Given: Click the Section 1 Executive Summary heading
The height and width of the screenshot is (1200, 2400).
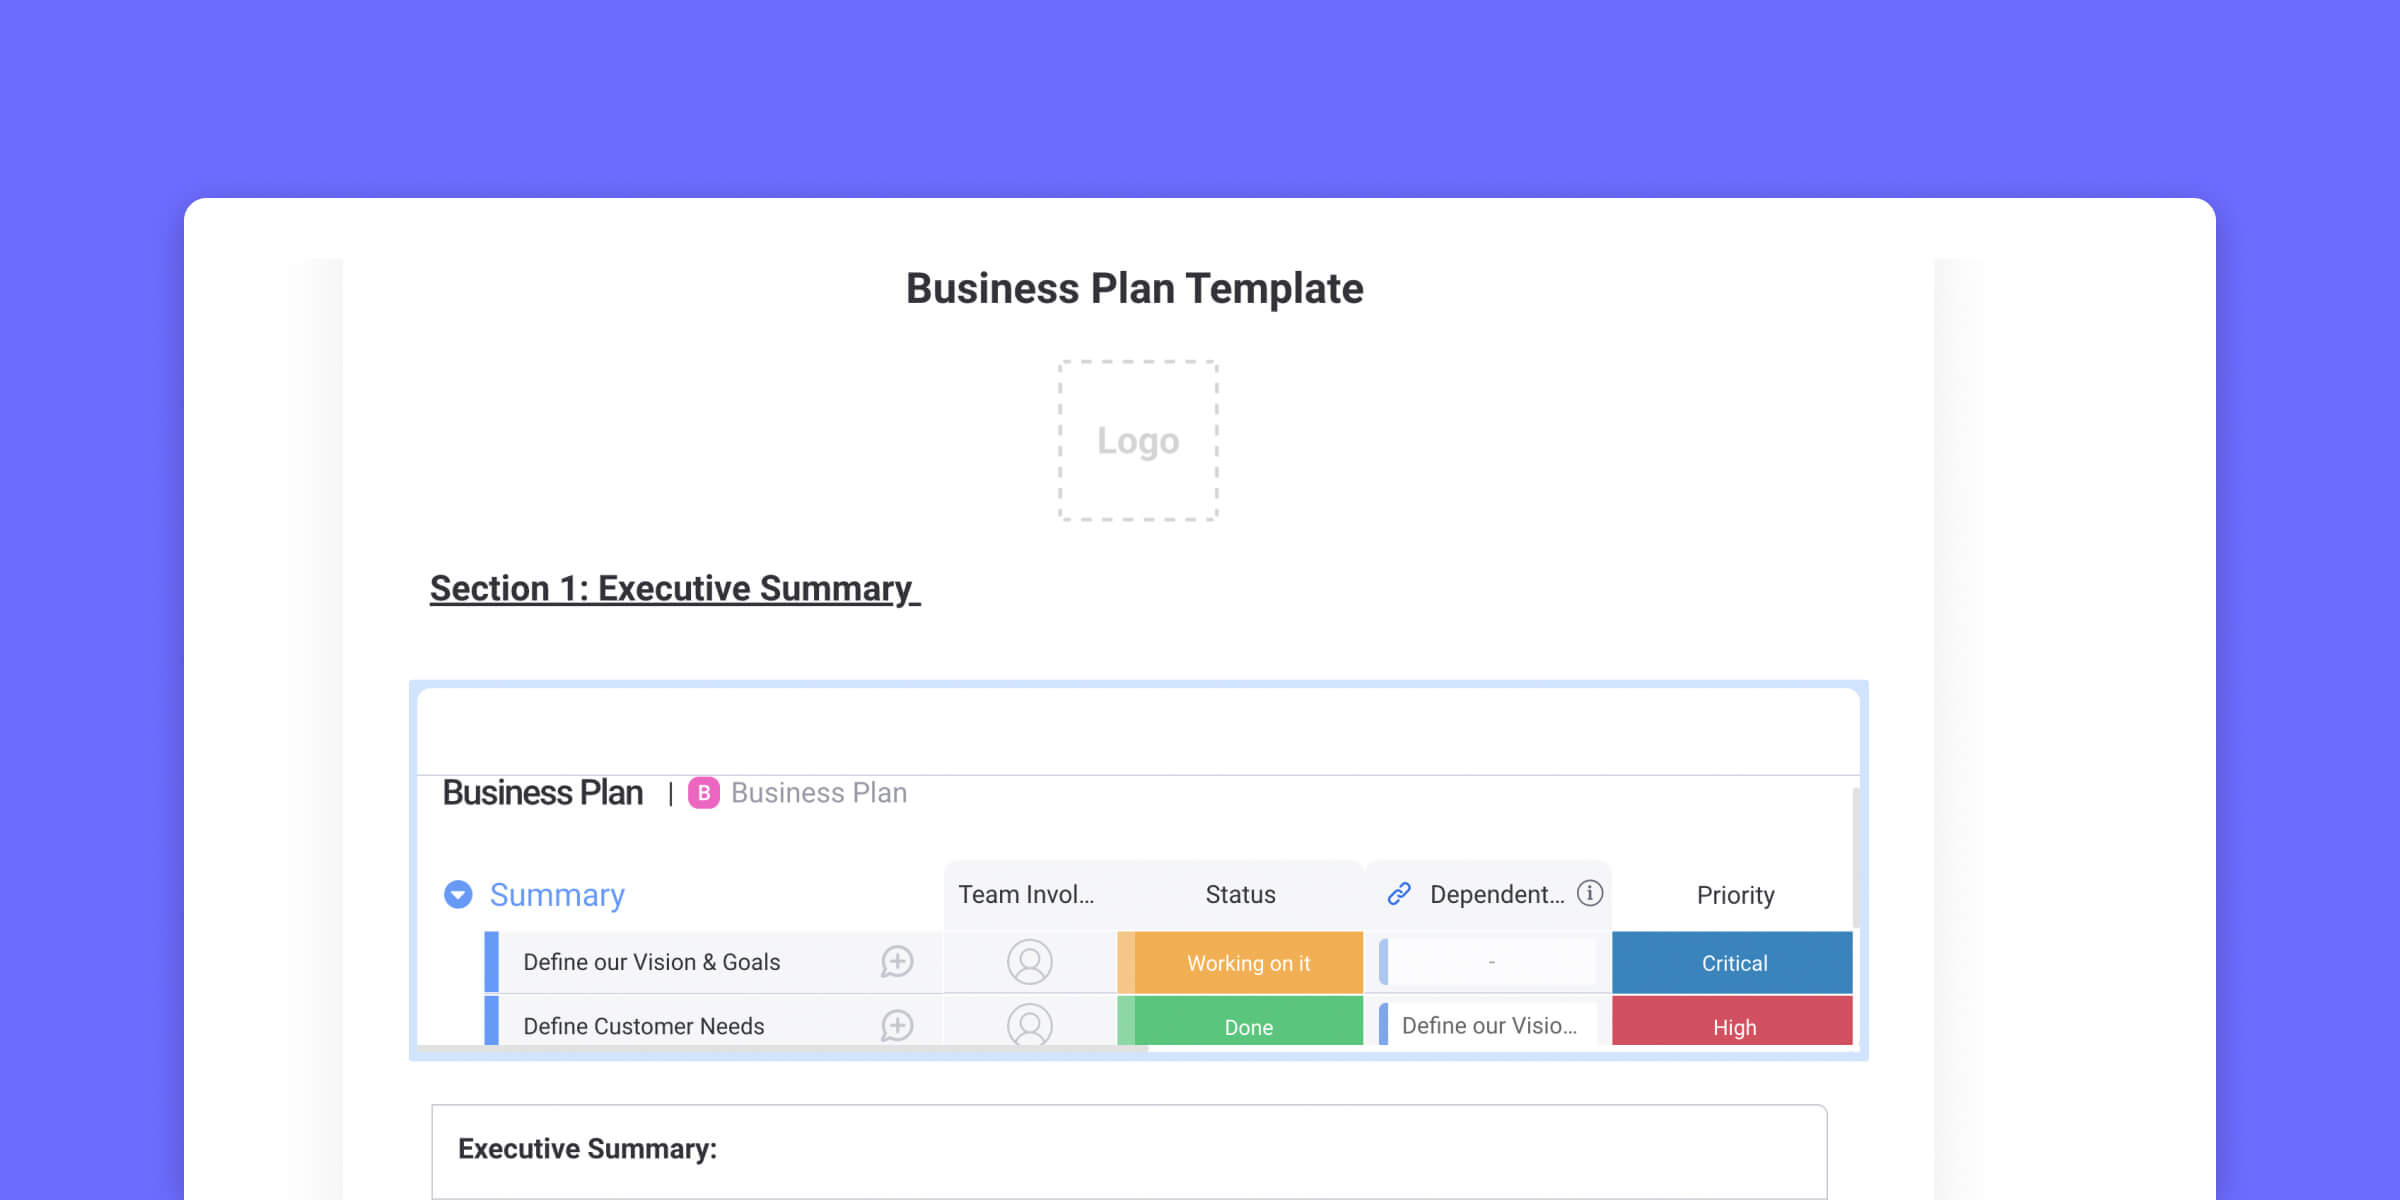Looking at the screenshot, I should click(673, 586).
